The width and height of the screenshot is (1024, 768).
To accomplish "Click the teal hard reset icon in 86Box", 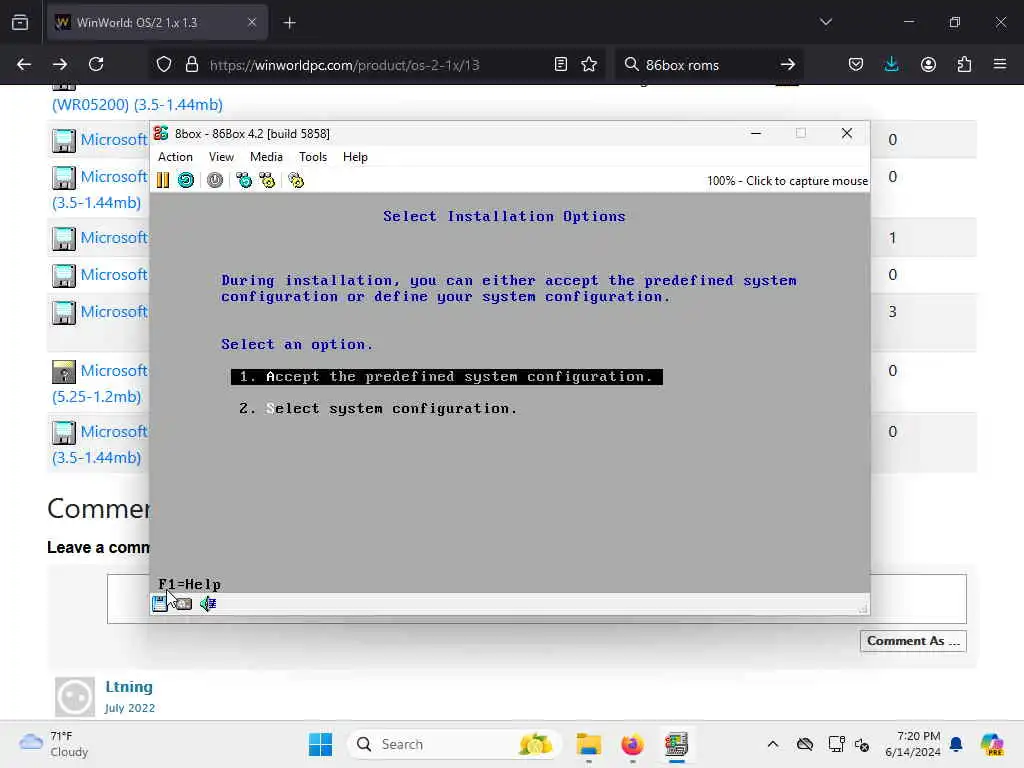I will (x=186, y=180).
